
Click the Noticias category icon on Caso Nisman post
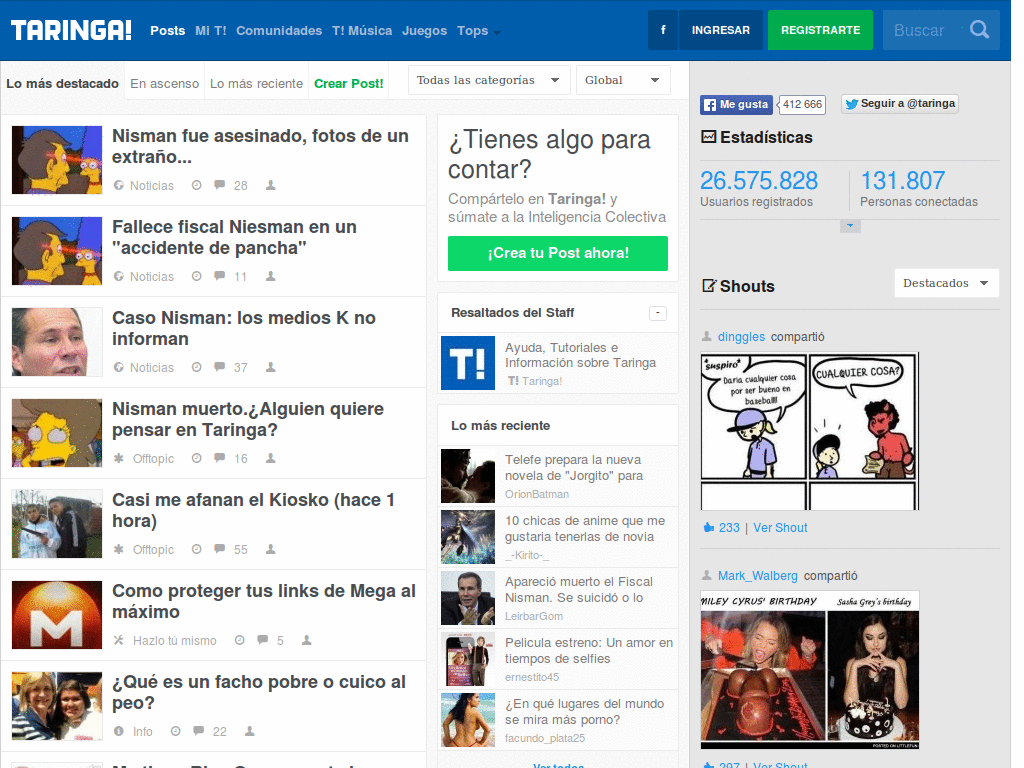click(118, 368)
